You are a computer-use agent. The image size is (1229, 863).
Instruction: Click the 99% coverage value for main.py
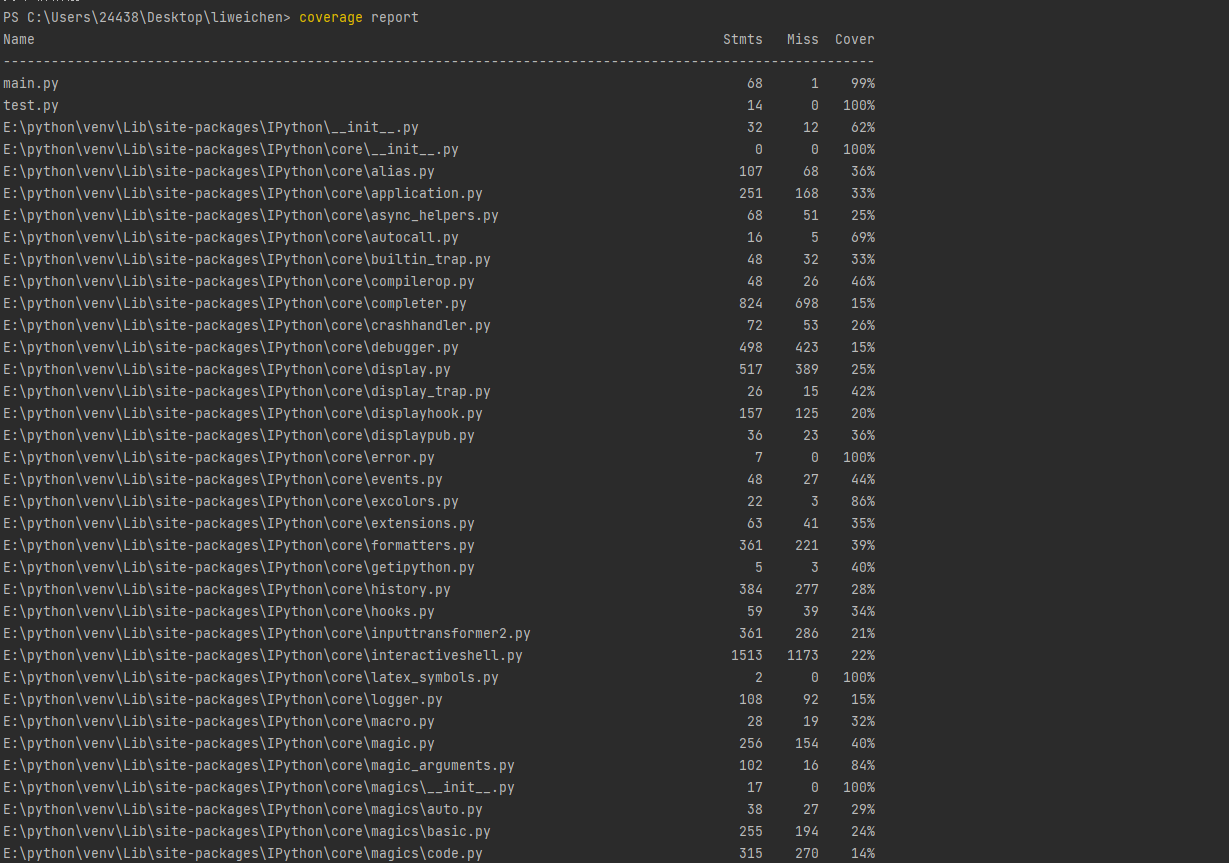coord(863,84)
